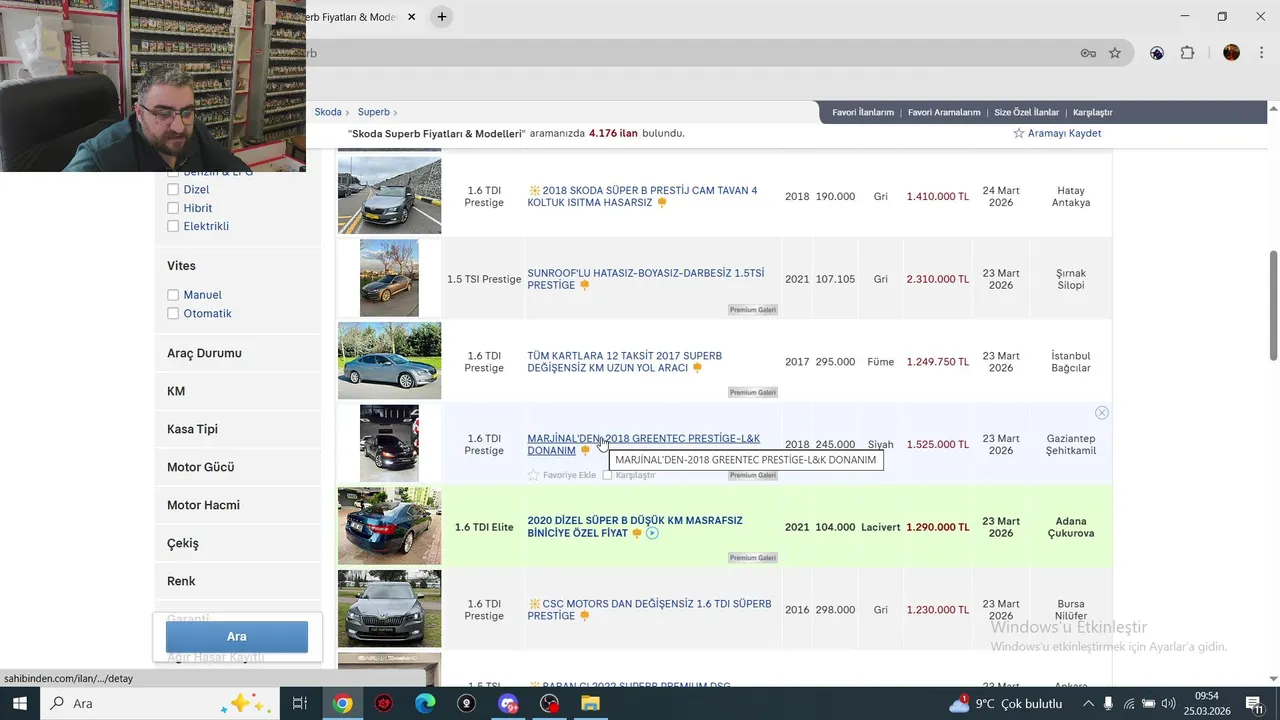Hide the MARJİNAL'DEN listing with the X icon
Screen dimensions: 1280x720
[x=1101, y=413]
